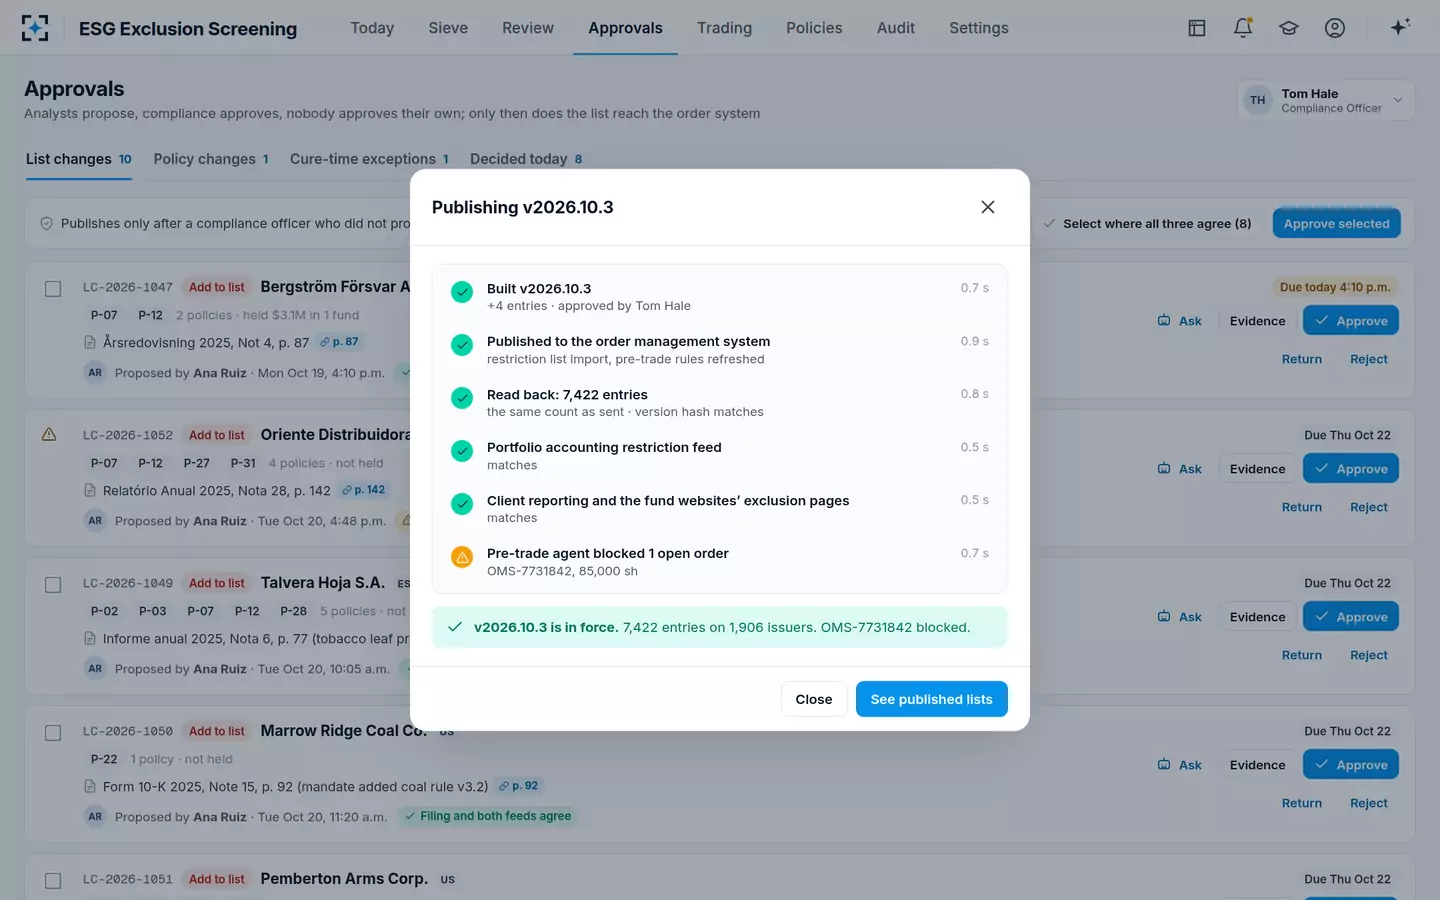Open the p. 142 filing page link
This screenshot has width=1440, height=900.
[x=363, y=490]
